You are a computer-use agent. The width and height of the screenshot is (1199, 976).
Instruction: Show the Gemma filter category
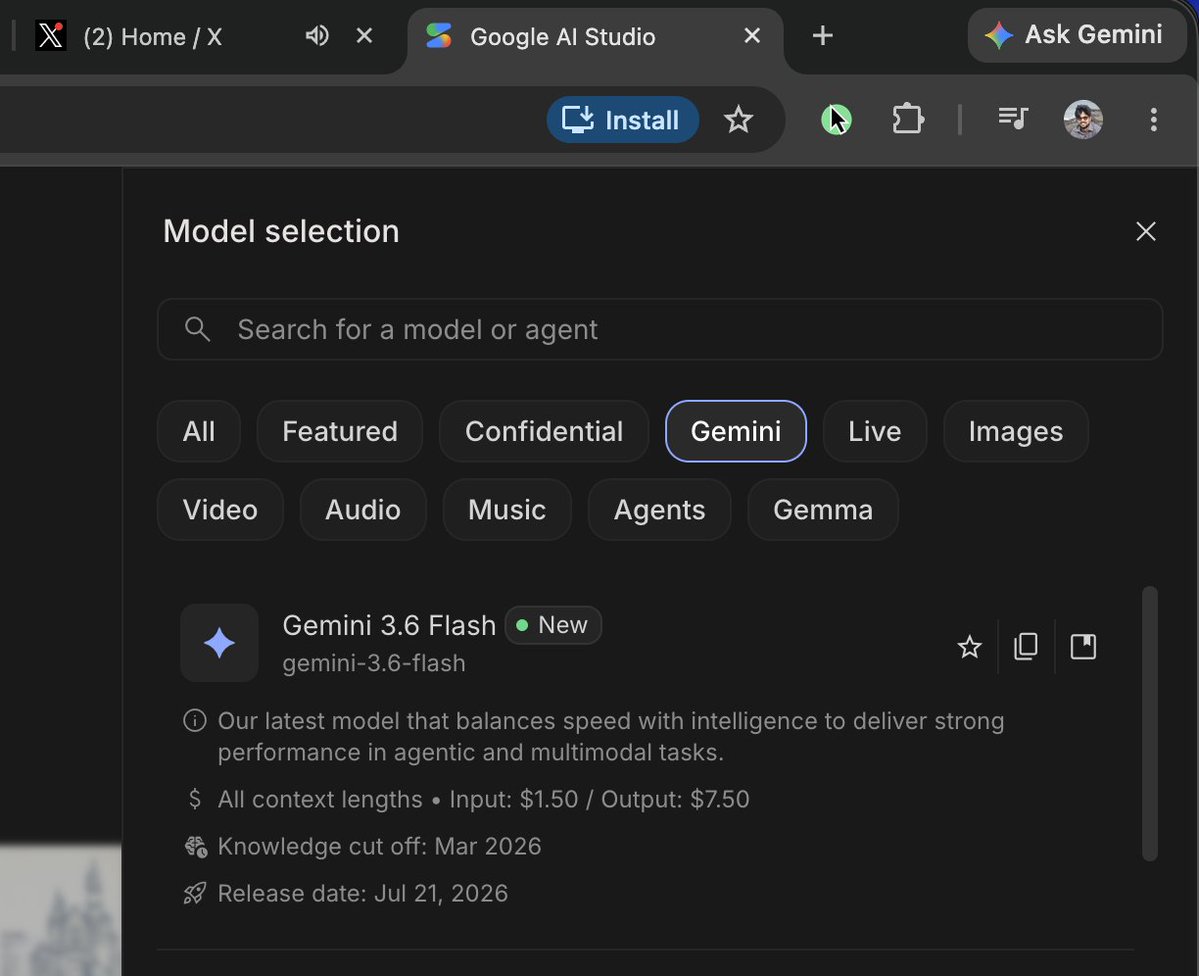823,509
